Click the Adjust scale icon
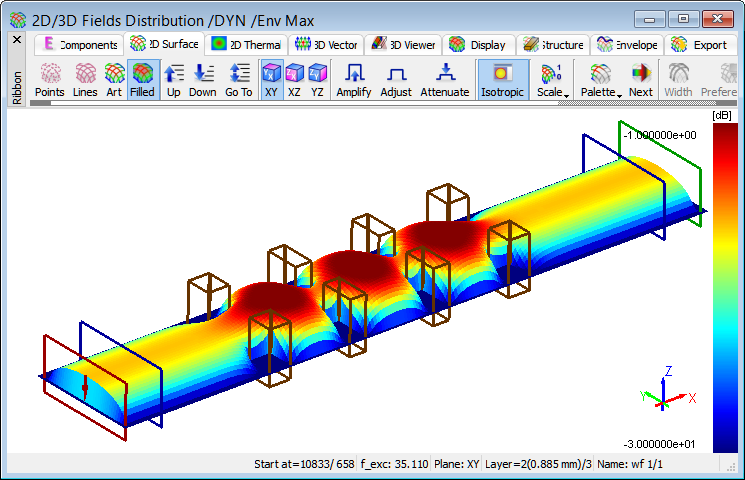745x480 pixels. tap(396, 80)
